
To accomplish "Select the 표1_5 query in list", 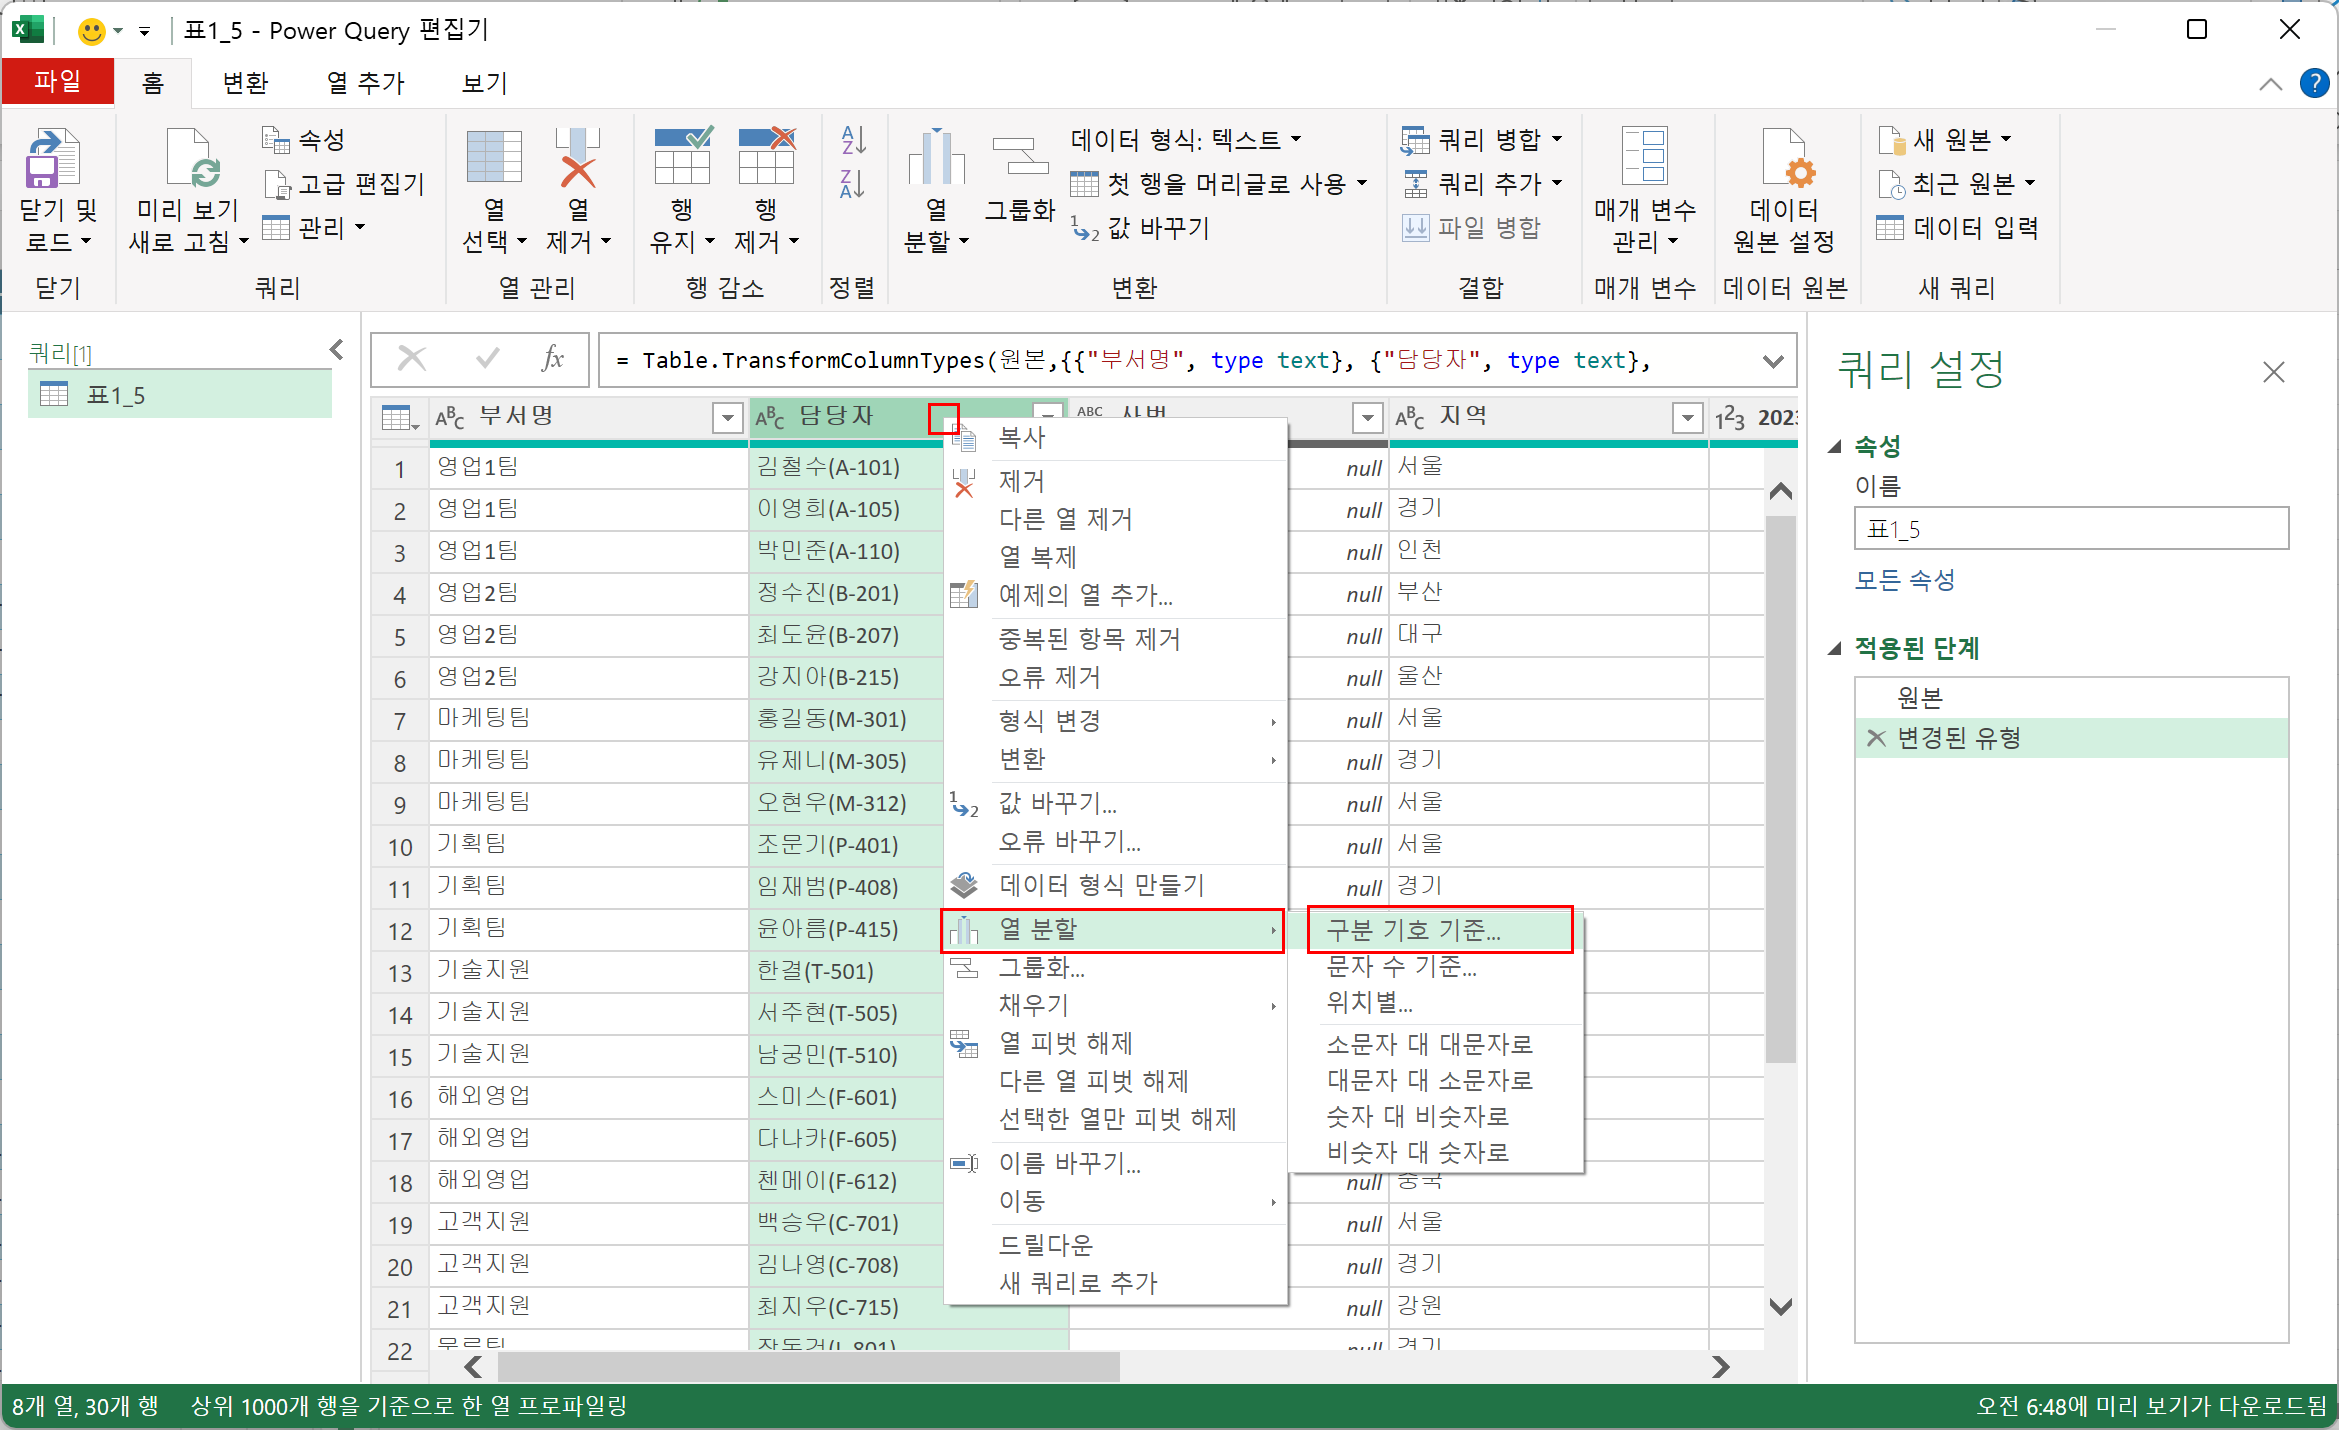I will point(180,395).
